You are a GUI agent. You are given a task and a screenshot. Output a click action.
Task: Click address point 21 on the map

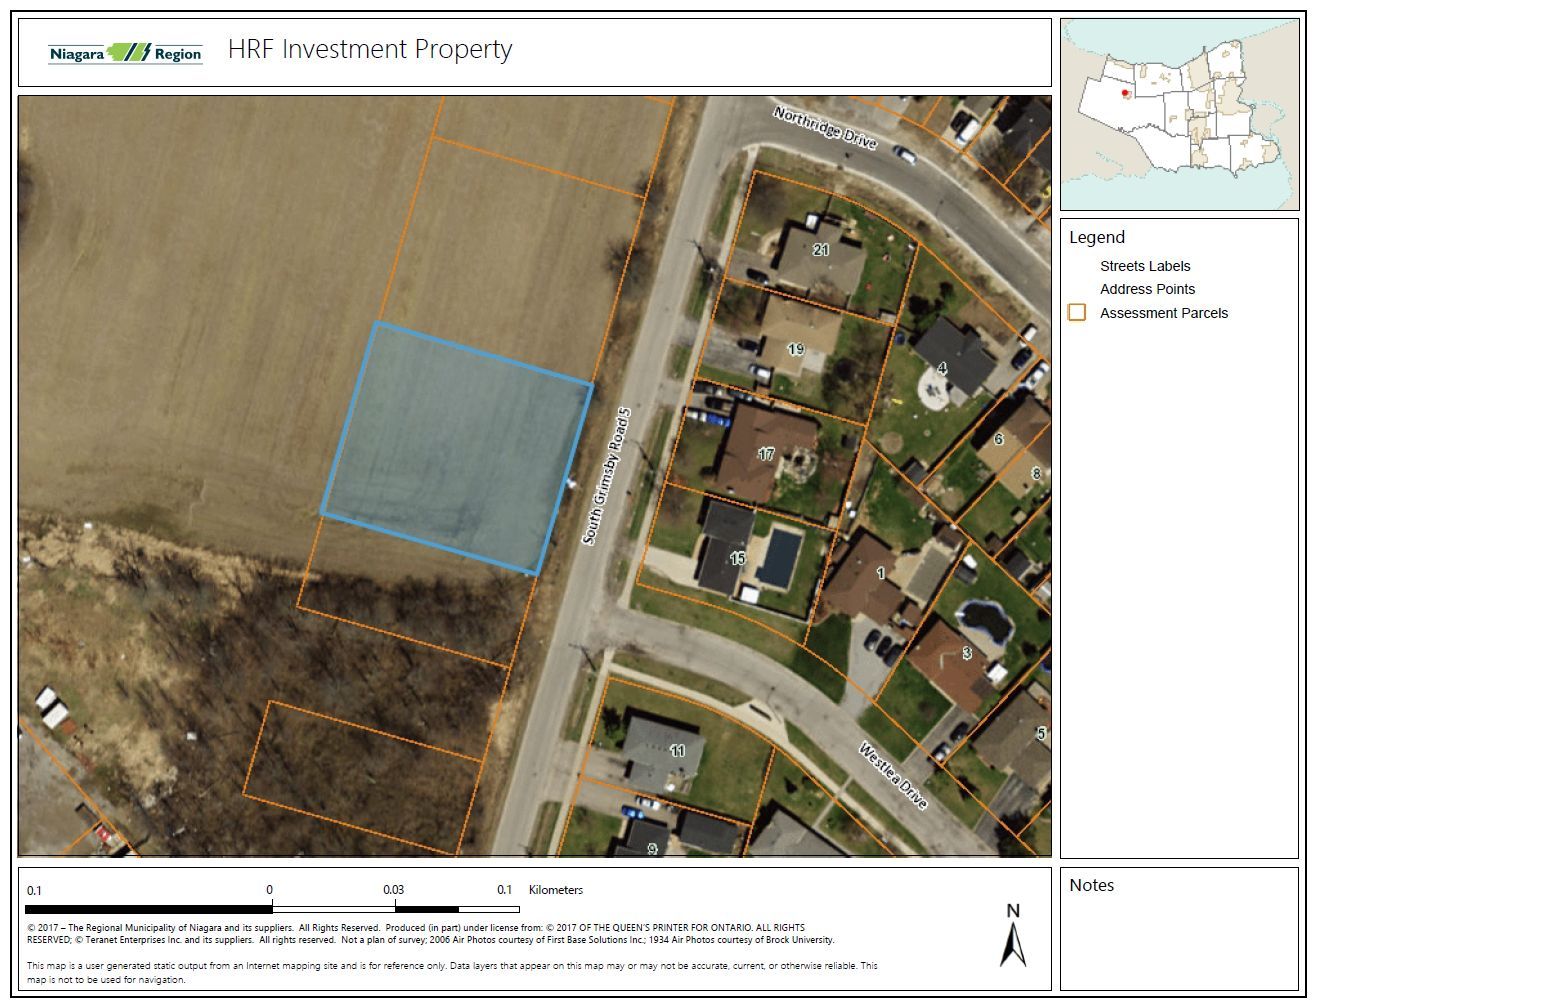[821, 250]
